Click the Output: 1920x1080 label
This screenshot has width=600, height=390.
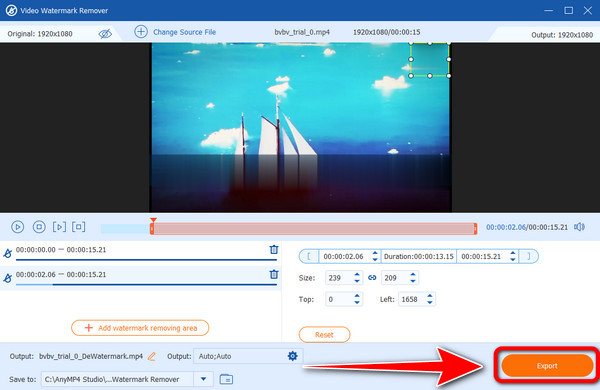coord(562,35)
